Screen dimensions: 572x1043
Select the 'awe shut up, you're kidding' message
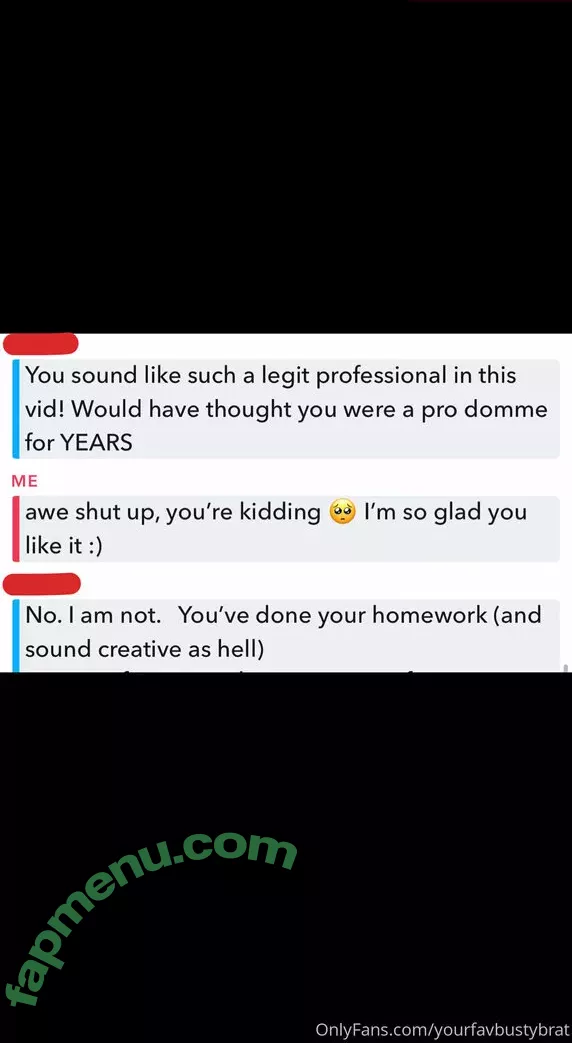pyautogui.click(x=286, y=529)
